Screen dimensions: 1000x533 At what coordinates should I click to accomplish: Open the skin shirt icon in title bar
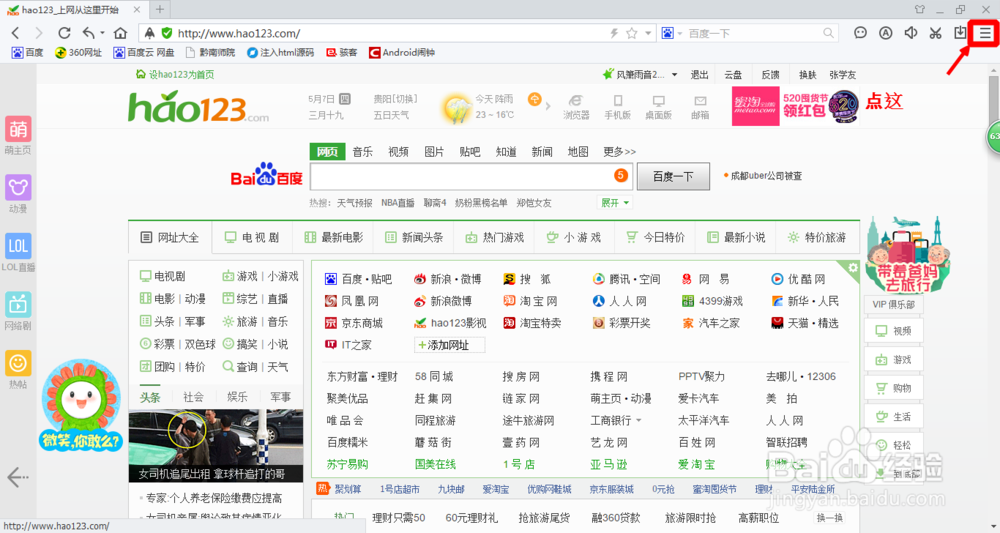[919, 10]
